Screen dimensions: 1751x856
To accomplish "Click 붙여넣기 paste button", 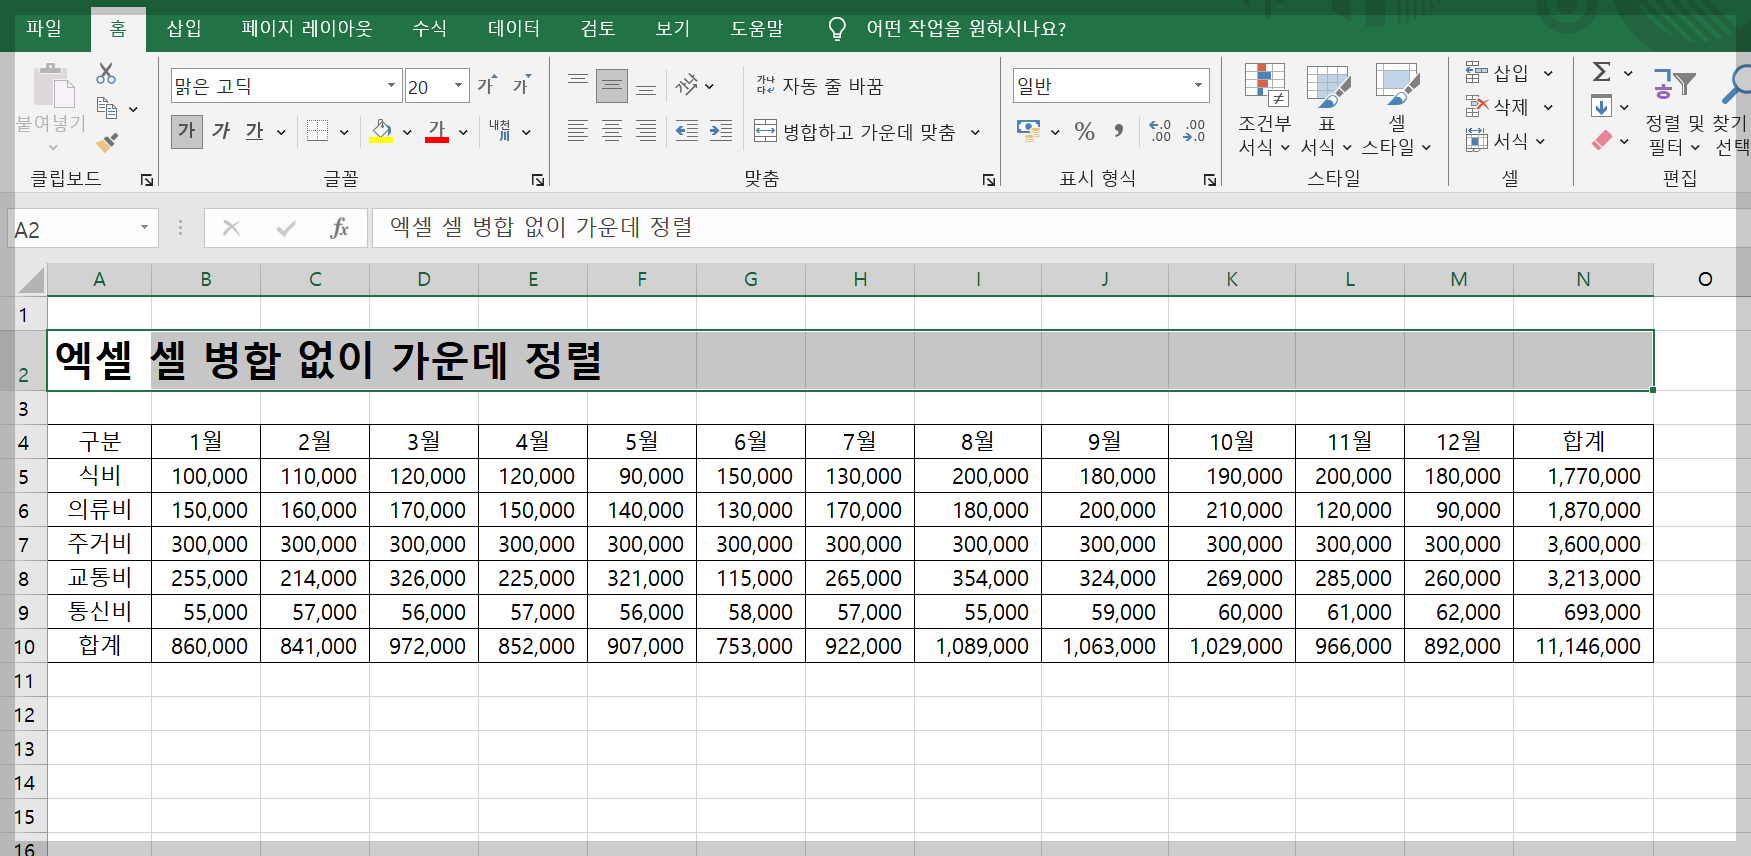I will (51, 109).
